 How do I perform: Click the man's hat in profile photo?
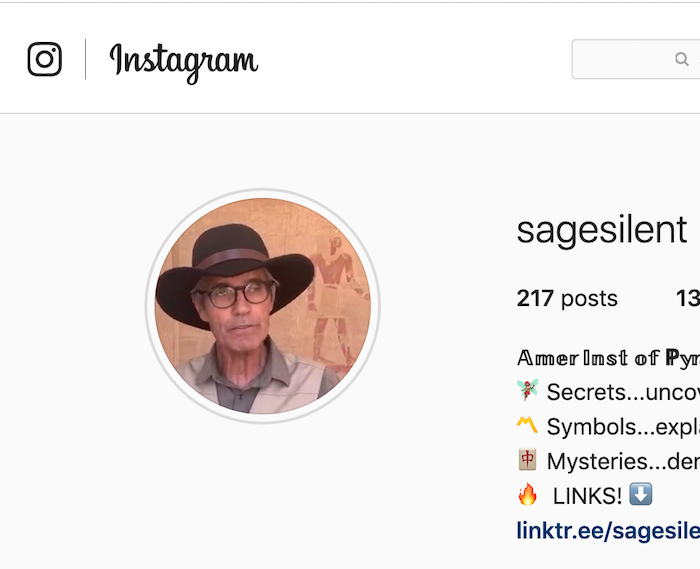point(234,267)
